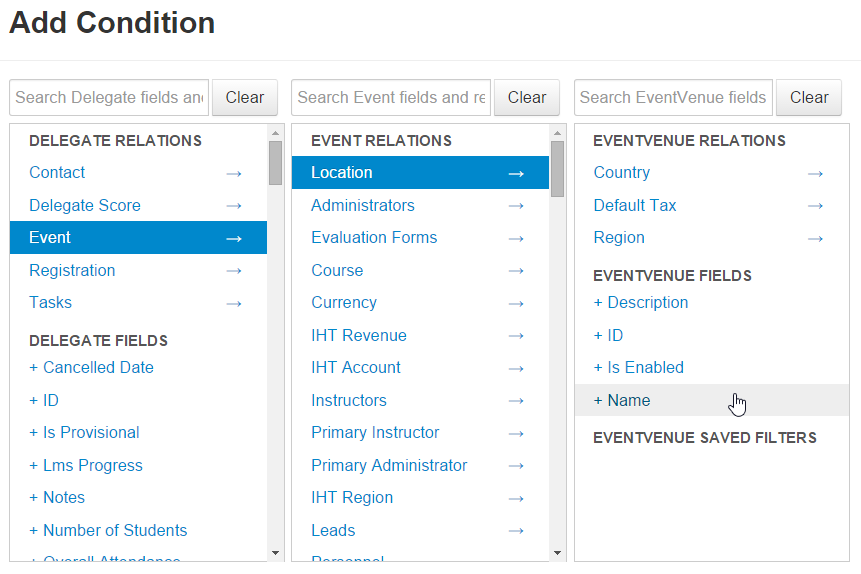The height and width of the screenshot is (574, 861).
Task: Click the Delegate list scroll-down arrow
Action: pos(276,553)
